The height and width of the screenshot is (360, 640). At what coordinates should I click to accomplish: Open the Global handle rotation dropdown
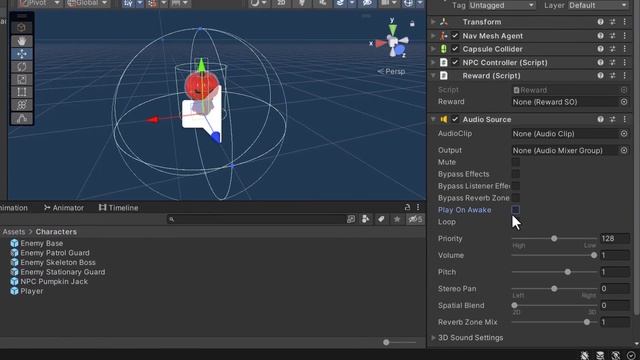point(87,3)
